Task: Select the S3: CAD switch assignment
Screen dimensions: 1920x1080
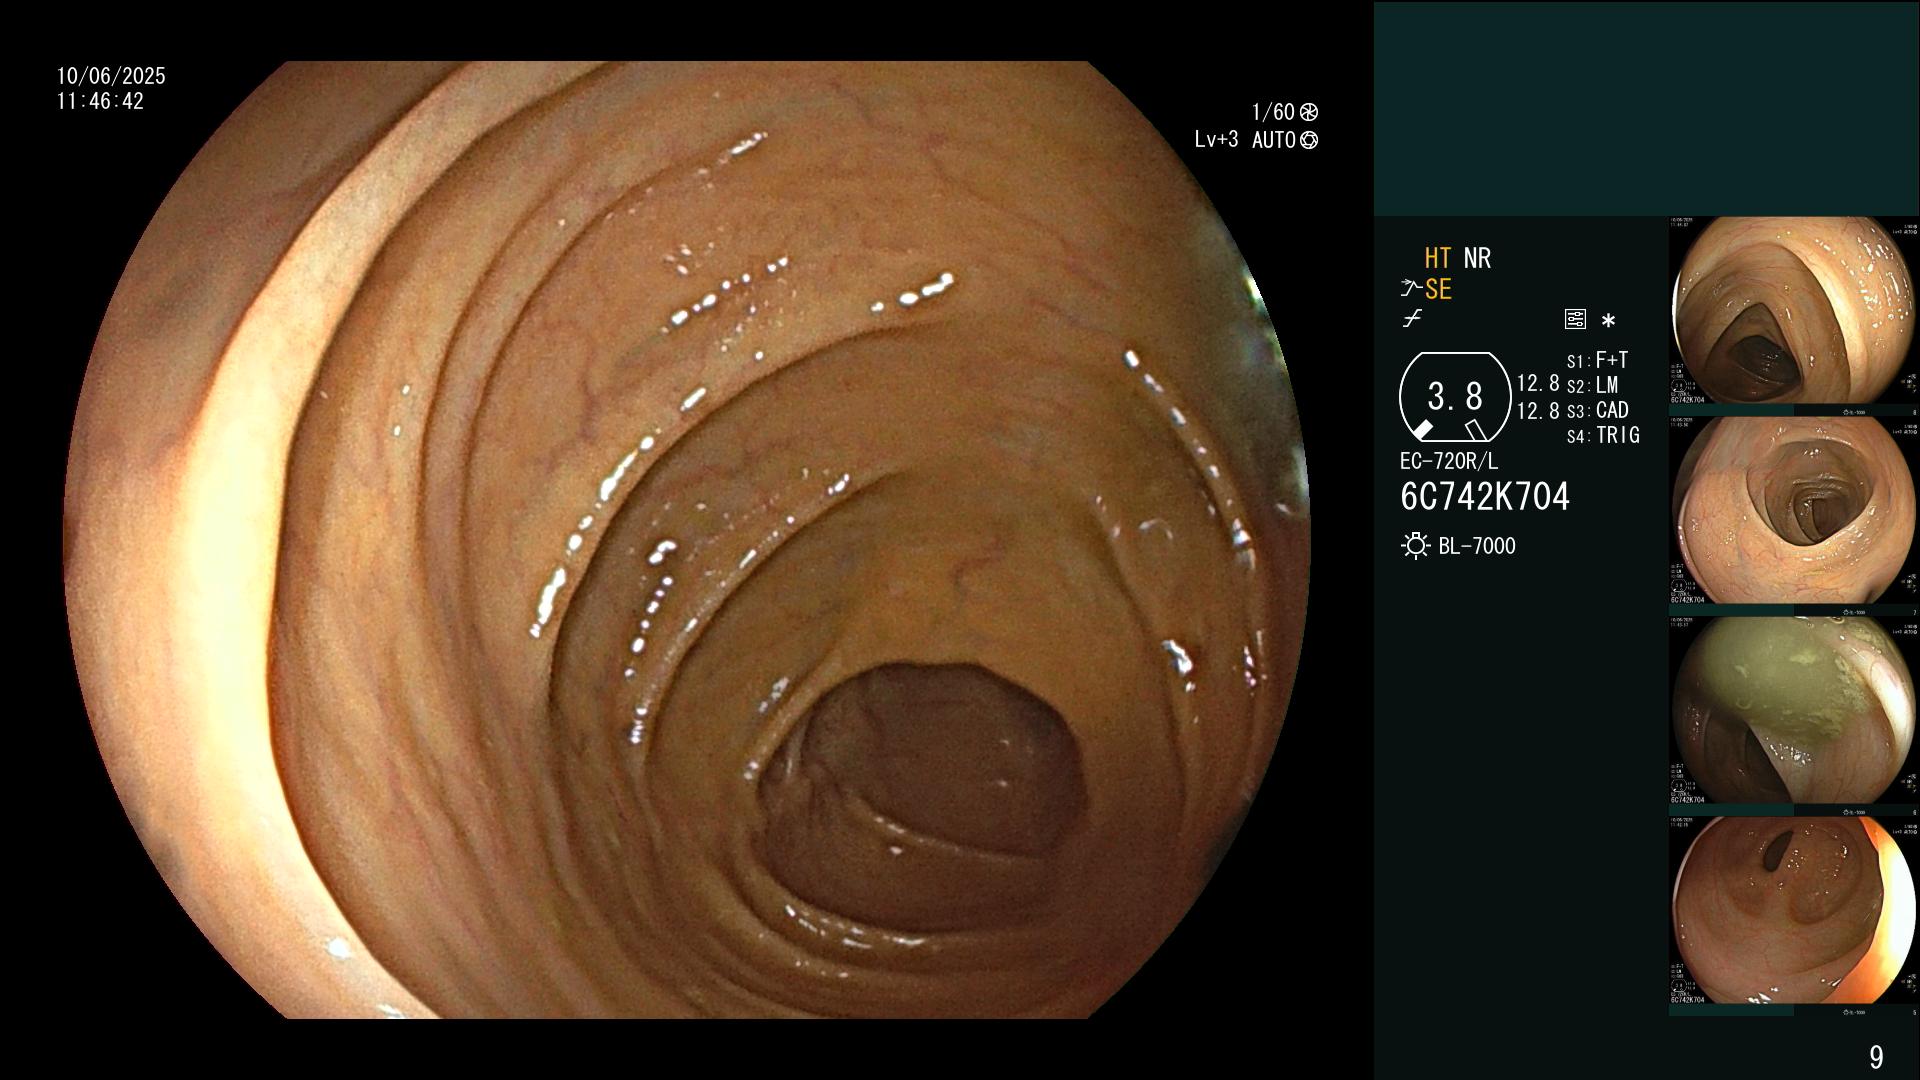Action: 1598,410
